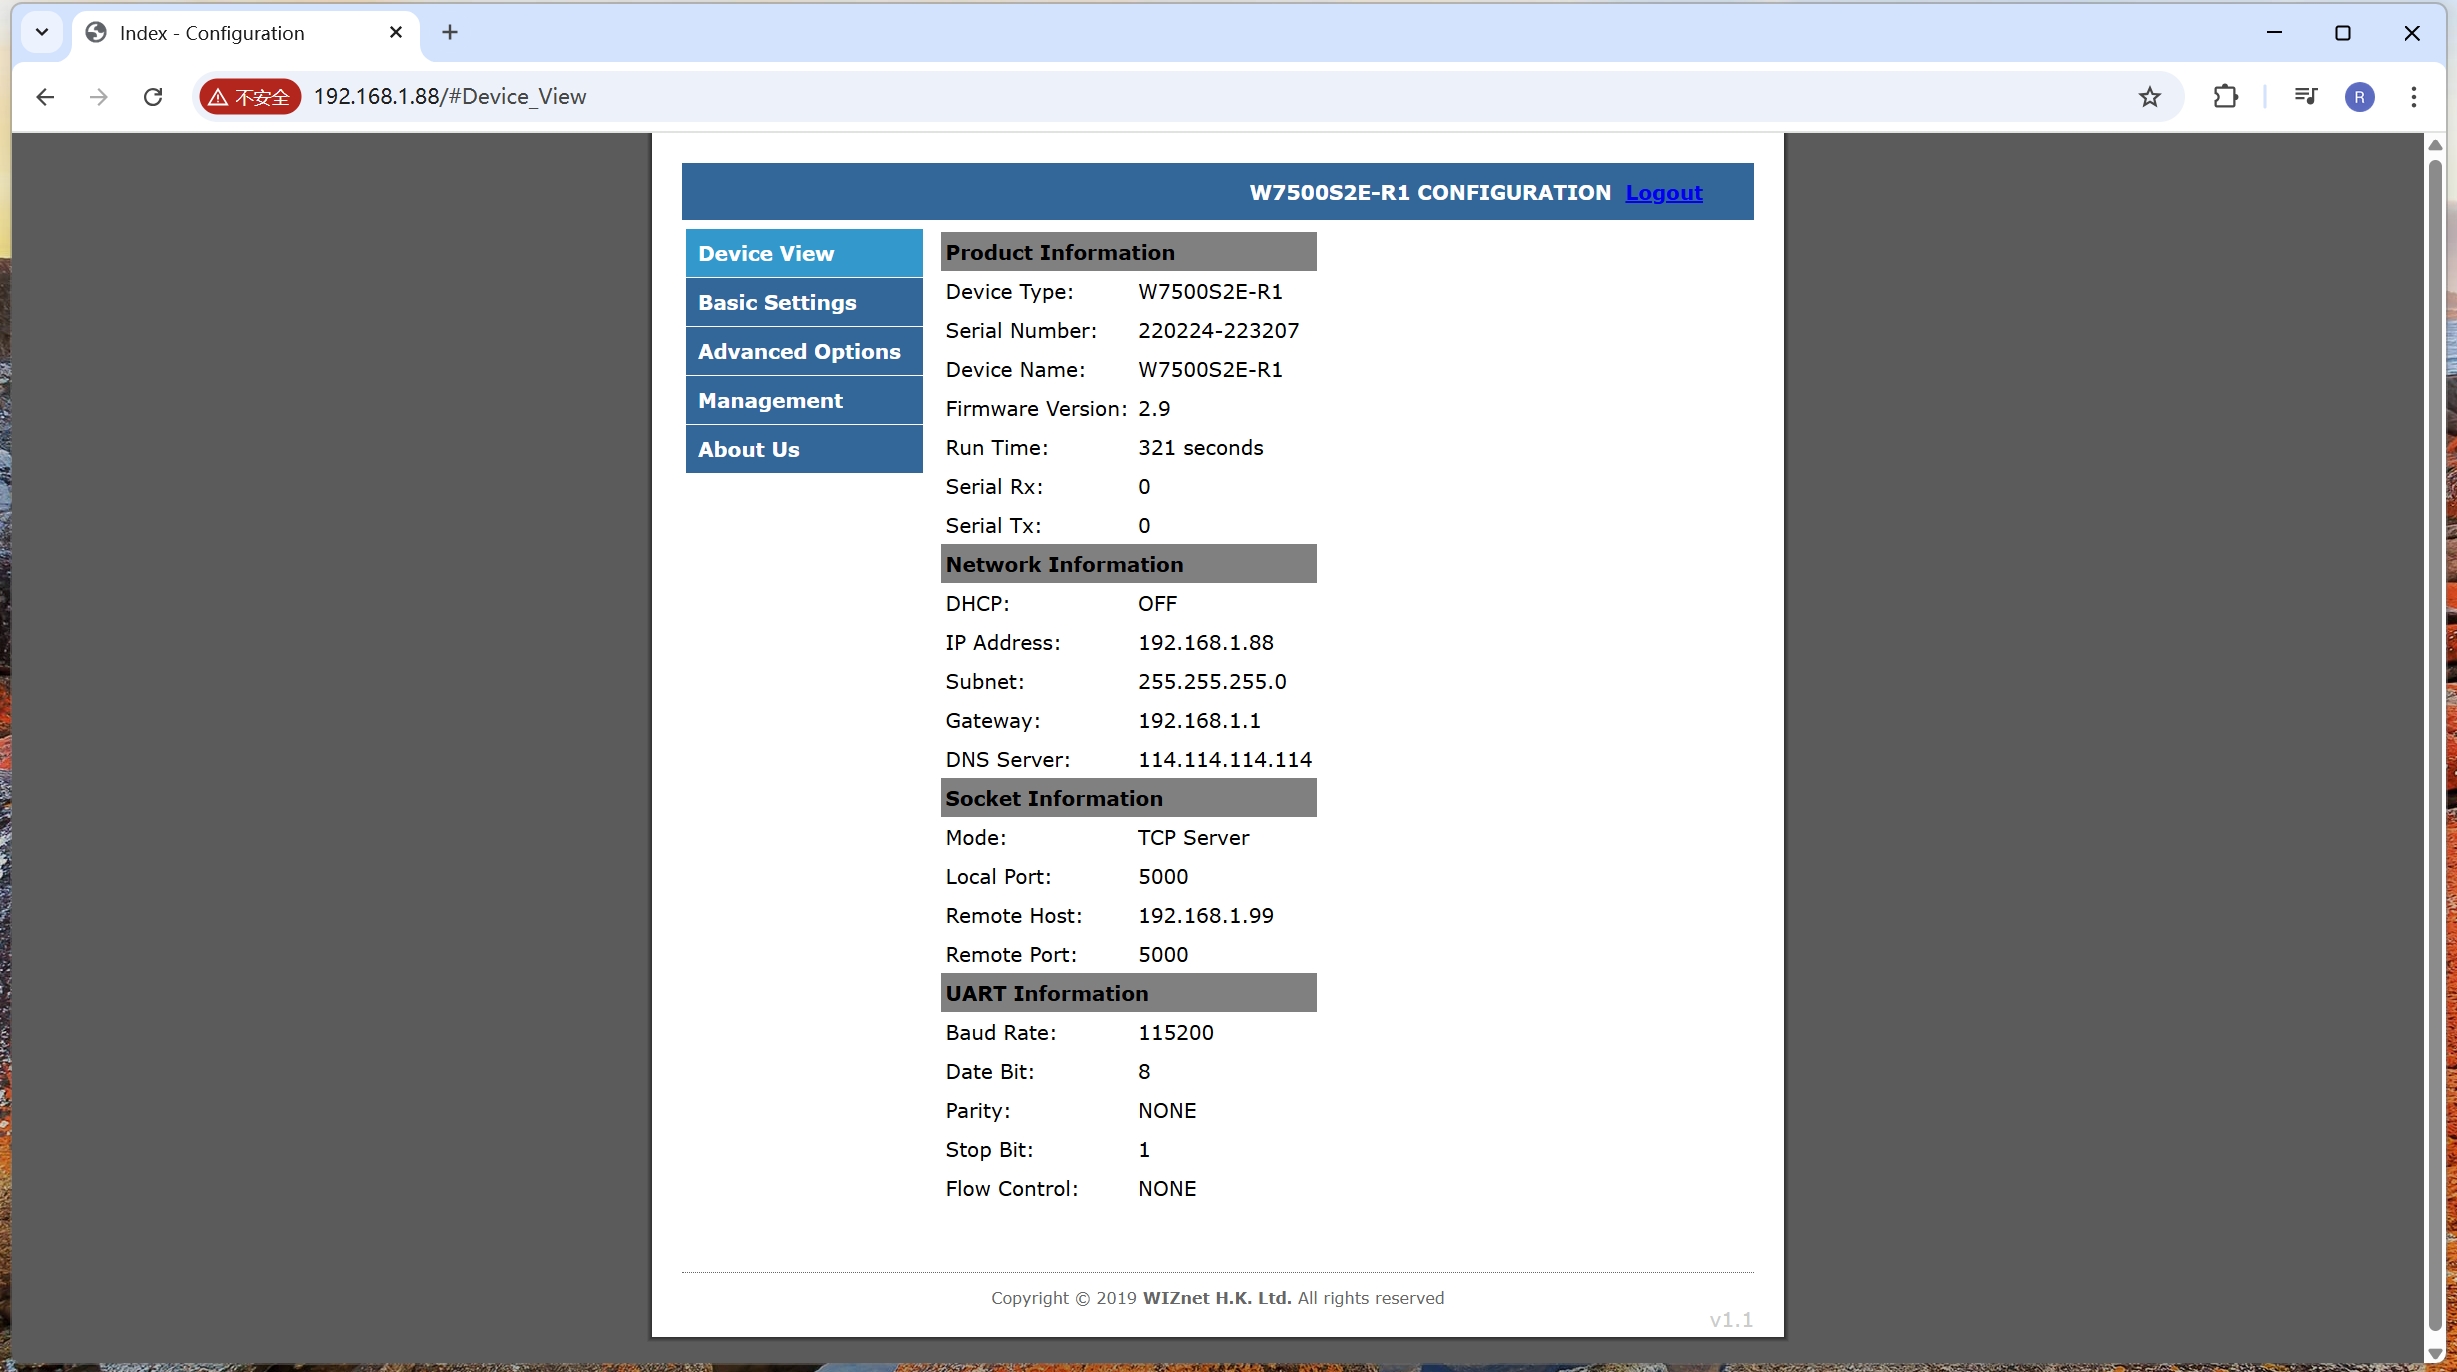Click the Logout link
Image resolution: width=2457 pixels, height=1372 pixels.
pos(1663,192)
